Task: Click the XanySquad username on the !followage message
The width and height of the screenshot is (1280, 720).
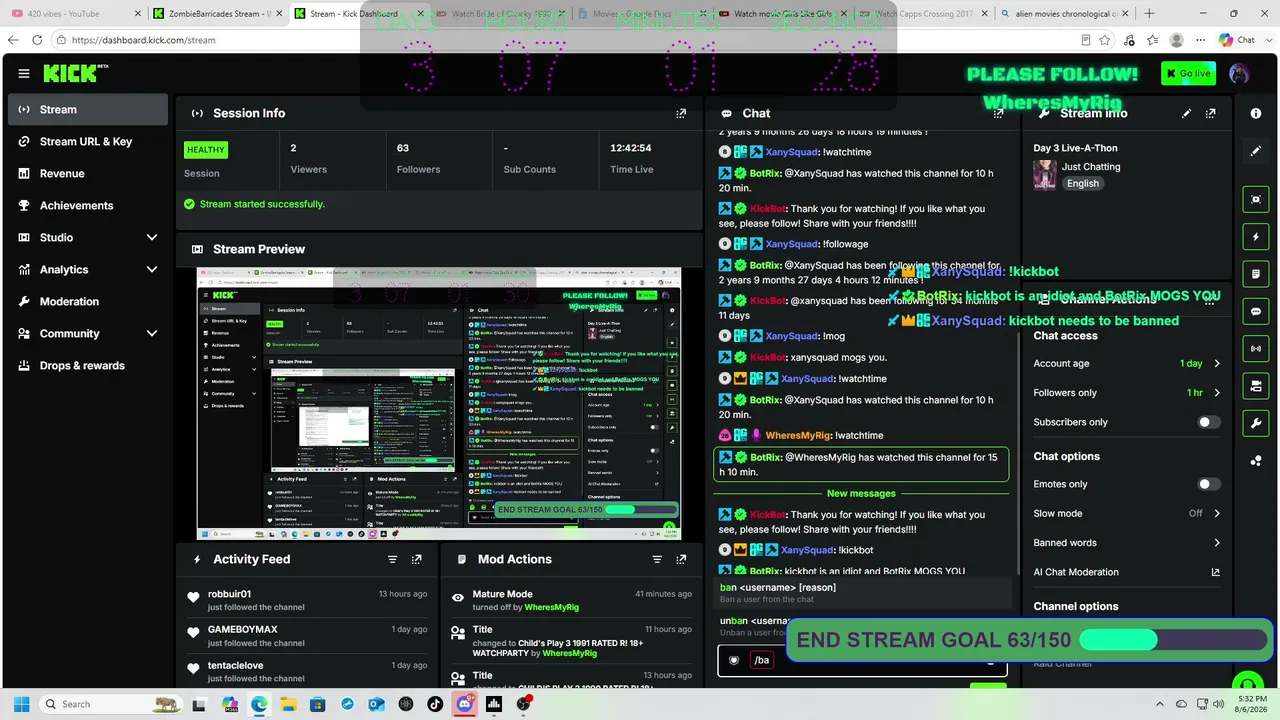Action: 792,244
